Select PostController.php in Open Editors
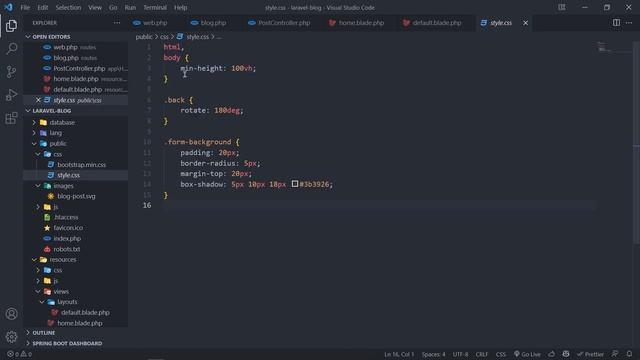 (x=79, y=69)
